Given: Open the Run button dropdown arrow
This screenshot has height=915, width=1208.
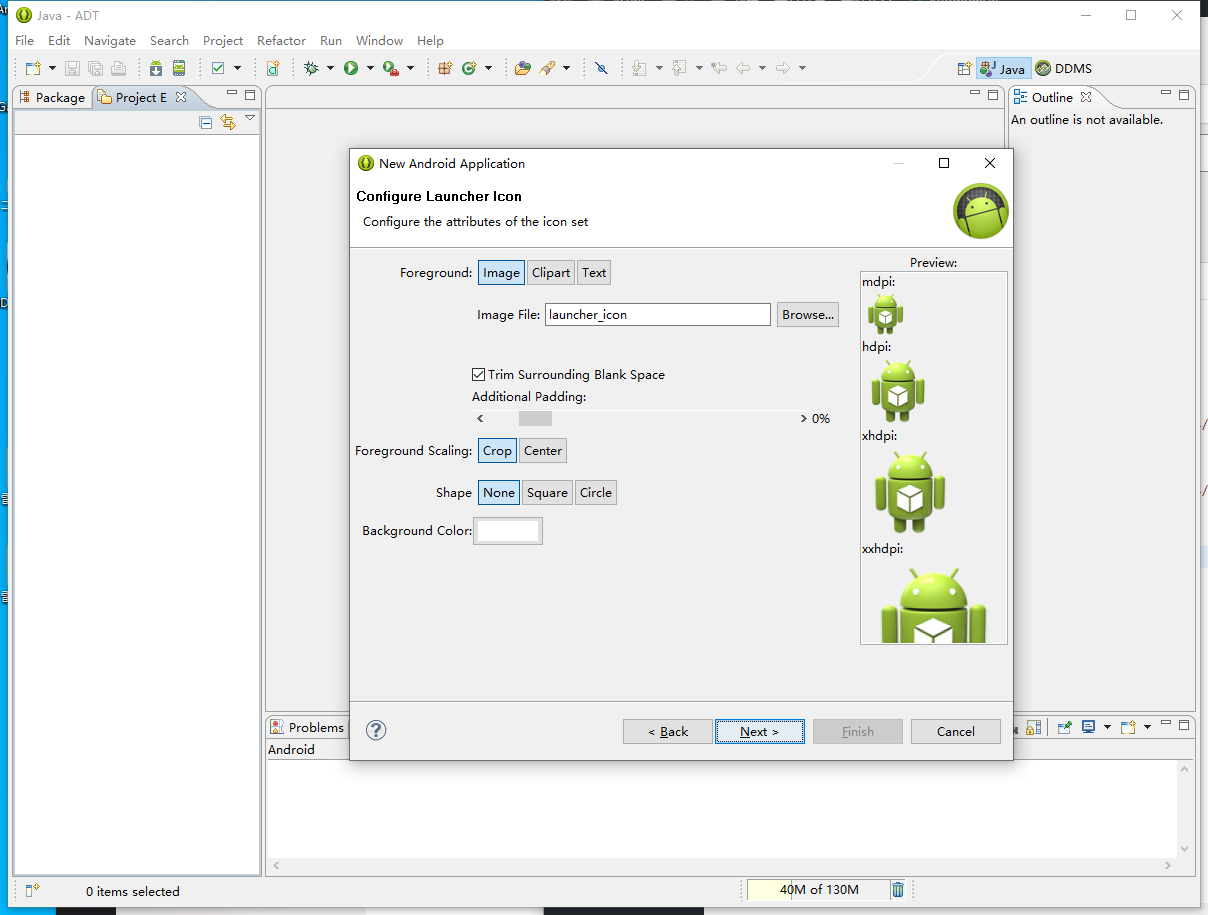Looking at the screenshot, I should 370,68.
